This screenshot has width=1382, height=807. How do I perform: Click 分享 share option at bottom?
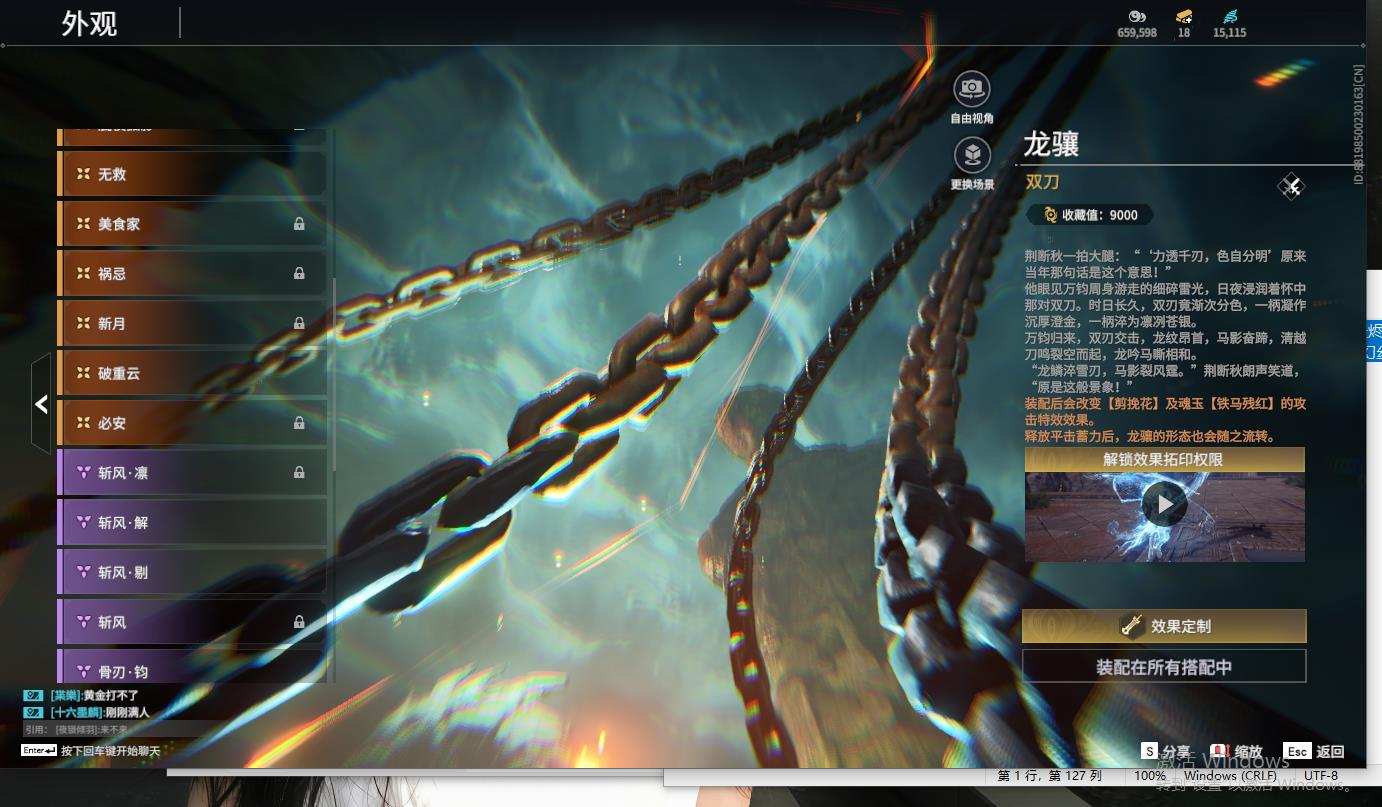[1165, 751]
